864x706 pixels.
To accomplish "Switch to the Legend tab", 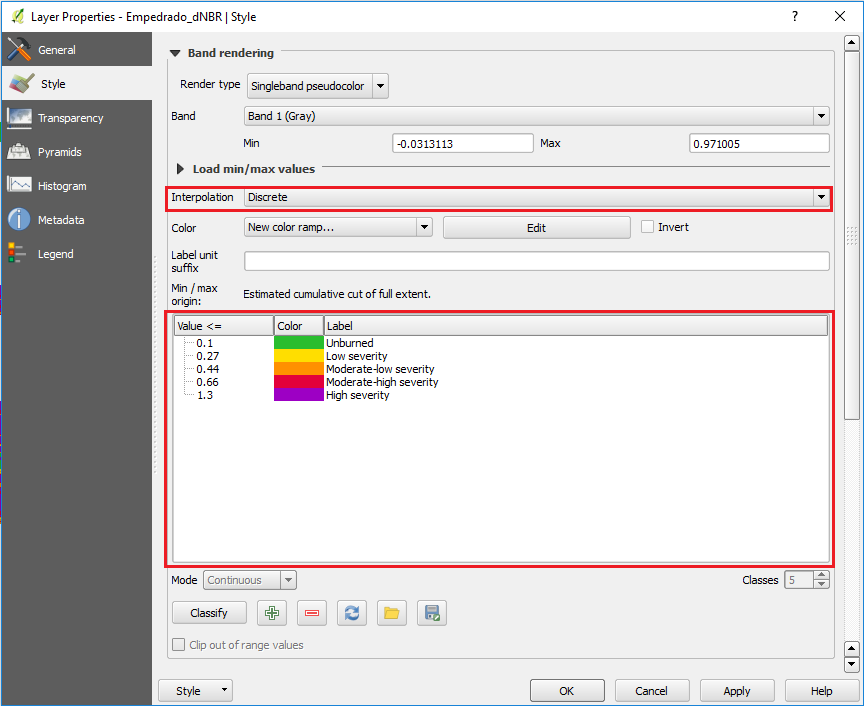I will [x=56, y=254].
